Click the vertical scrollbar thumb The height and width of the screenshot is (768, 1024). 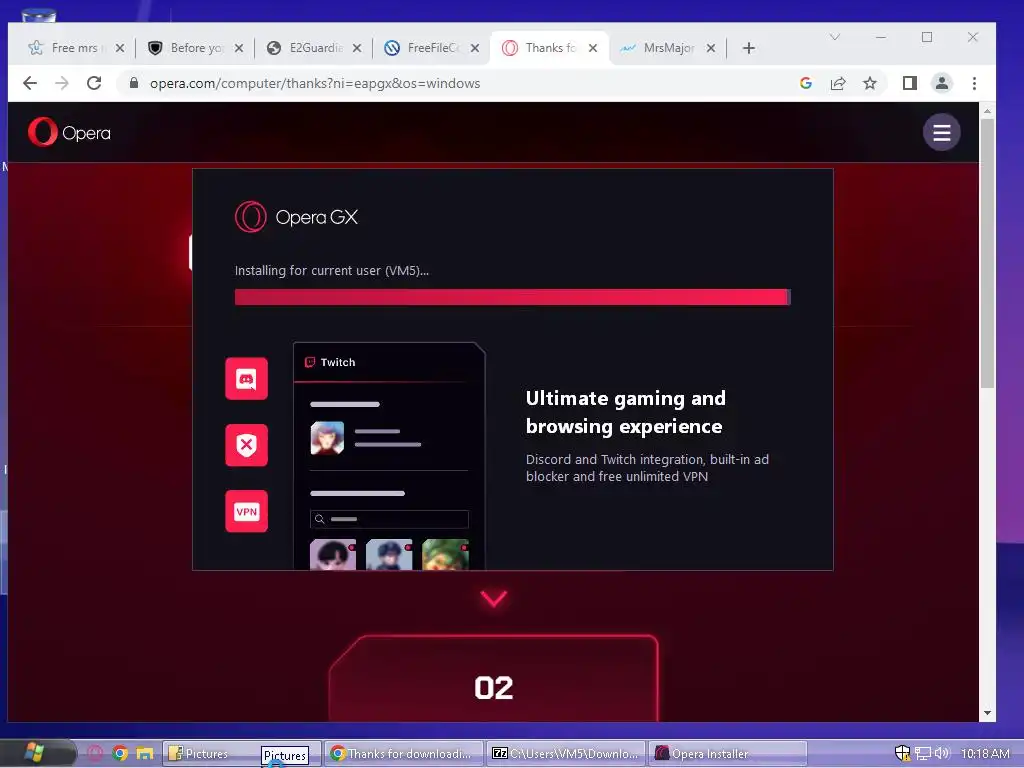pyautogui.click(x=987, y=253)
